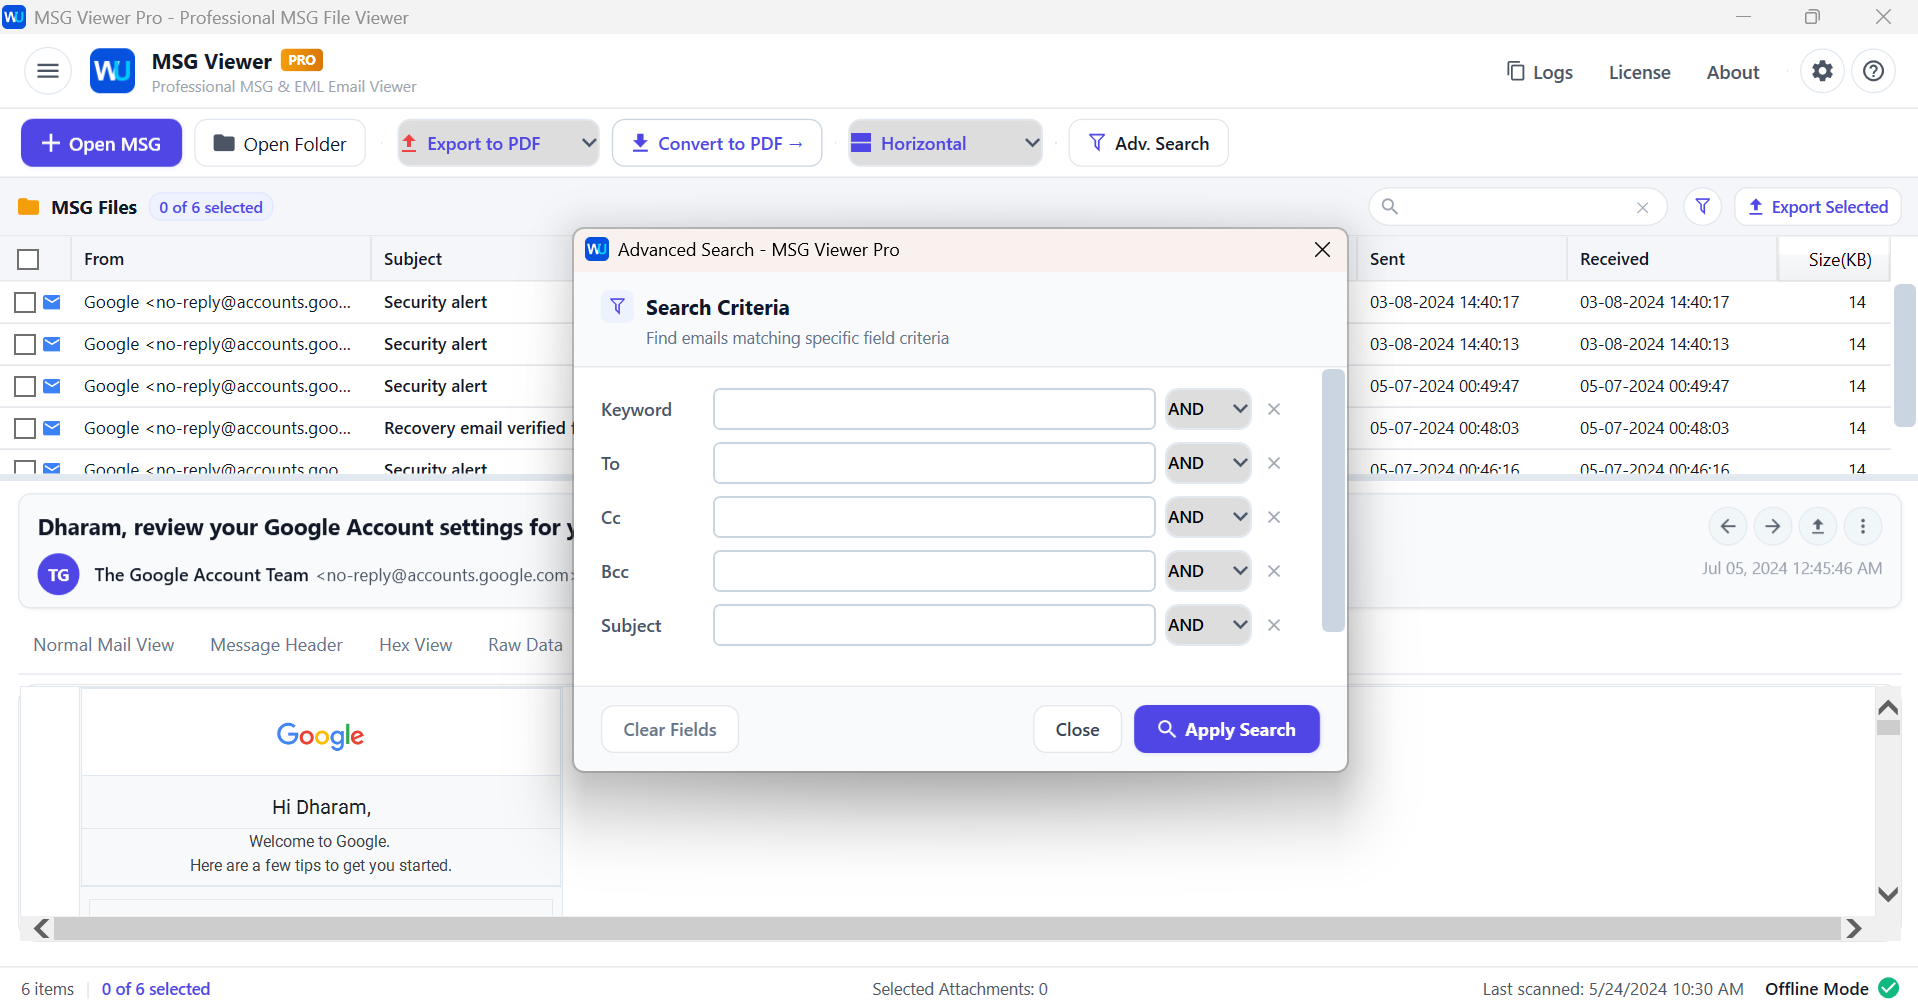
Task: Check the Recovery email verified row
Action: 25,428
